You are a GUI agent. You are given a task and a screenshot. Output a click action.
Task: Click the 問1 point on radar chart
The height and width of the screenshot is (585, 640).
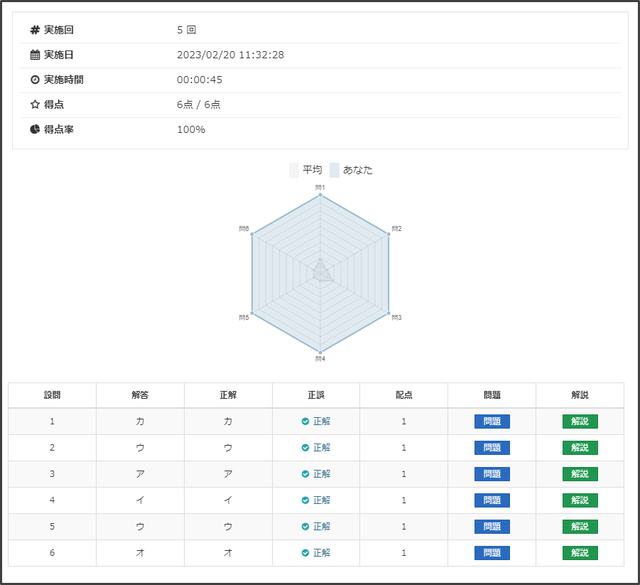pyautogui.click(x=320, y=195)
